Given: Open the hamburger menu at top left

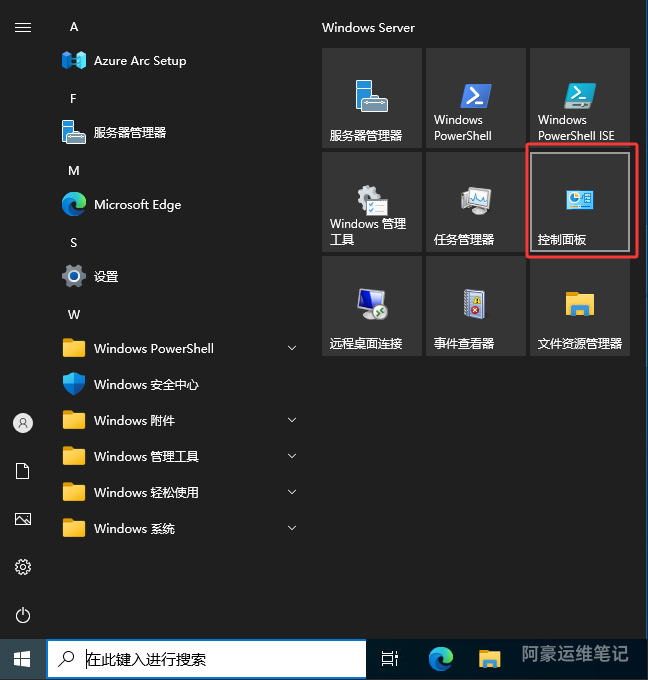Looking at the screenshot, I should pos(23,28).
